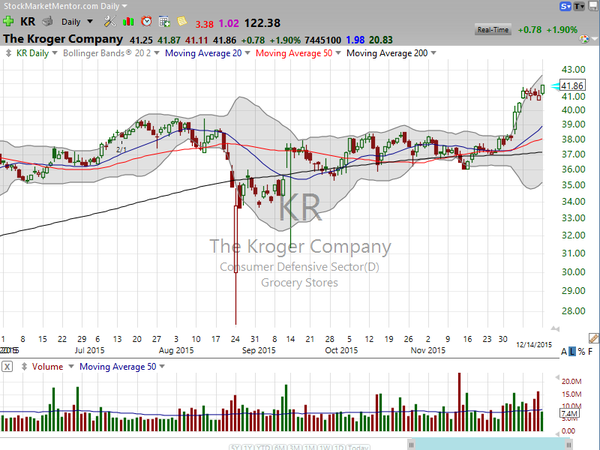Click the magenta 1.02 value
The image size is (600, 450).
(229, 24)
